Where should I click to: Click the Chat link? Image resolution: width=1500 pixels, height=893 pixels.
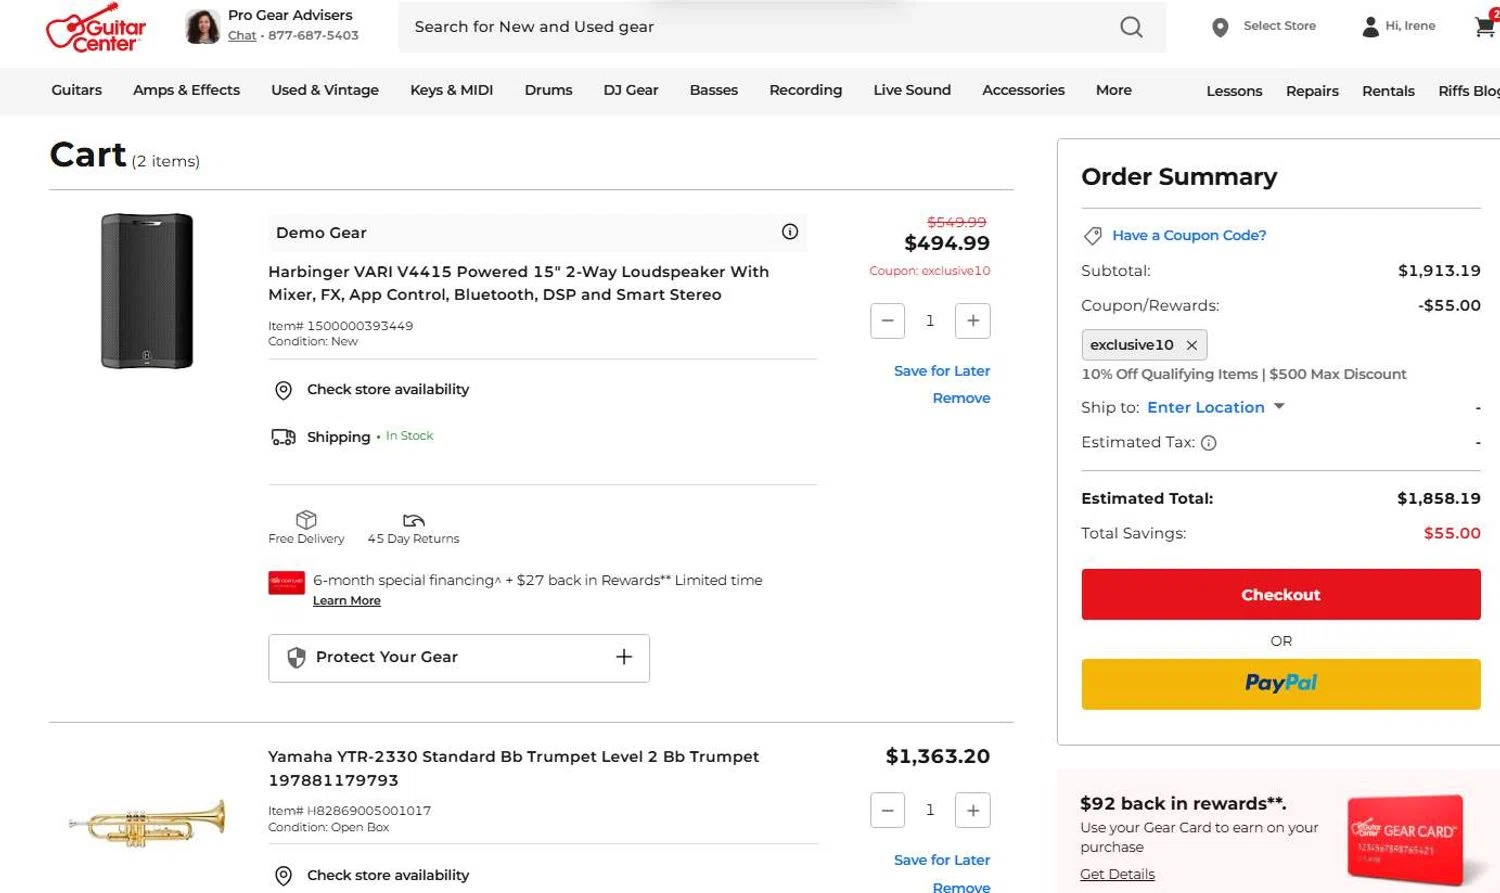pyautogui.click(x=242, y=35)
